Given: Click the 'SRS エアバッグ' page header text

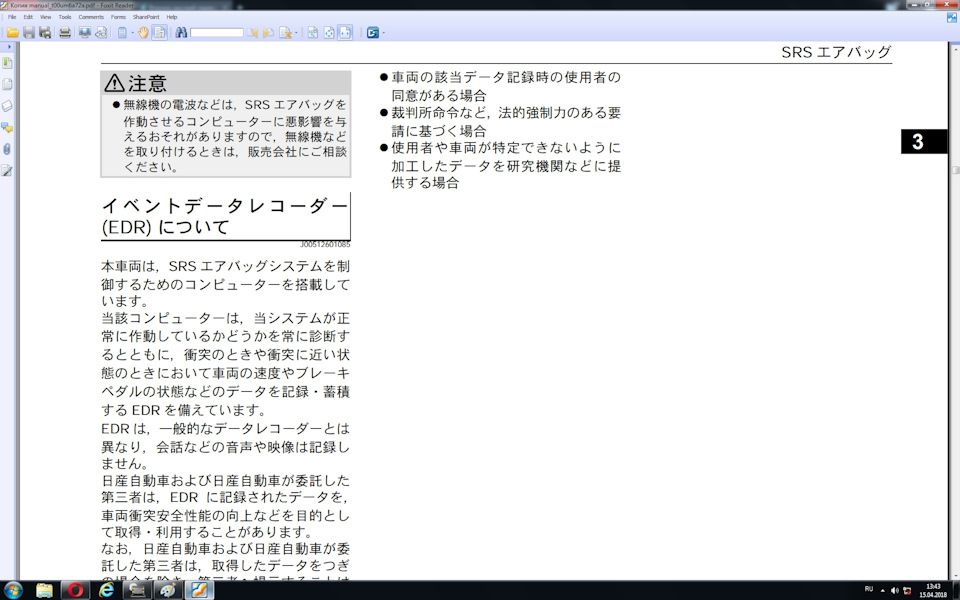Looking at the screenshot, I should click(x=836, y=53).
